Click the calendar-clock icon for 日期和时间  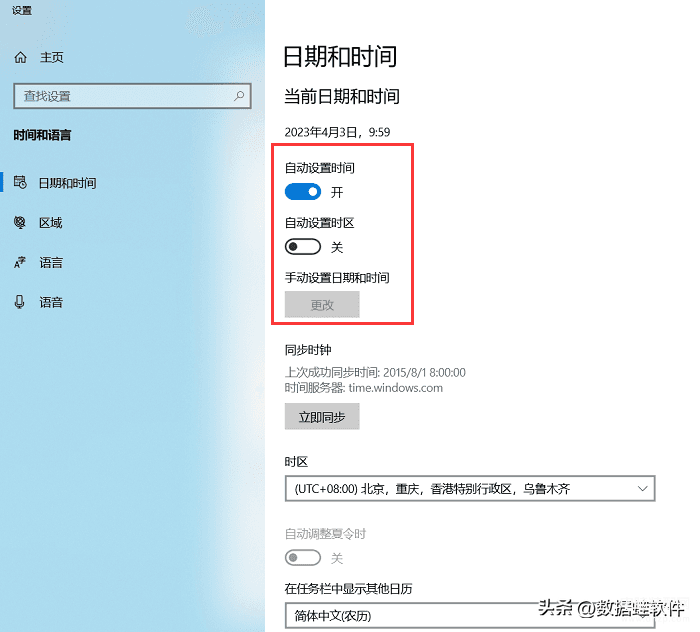point(20,183)
